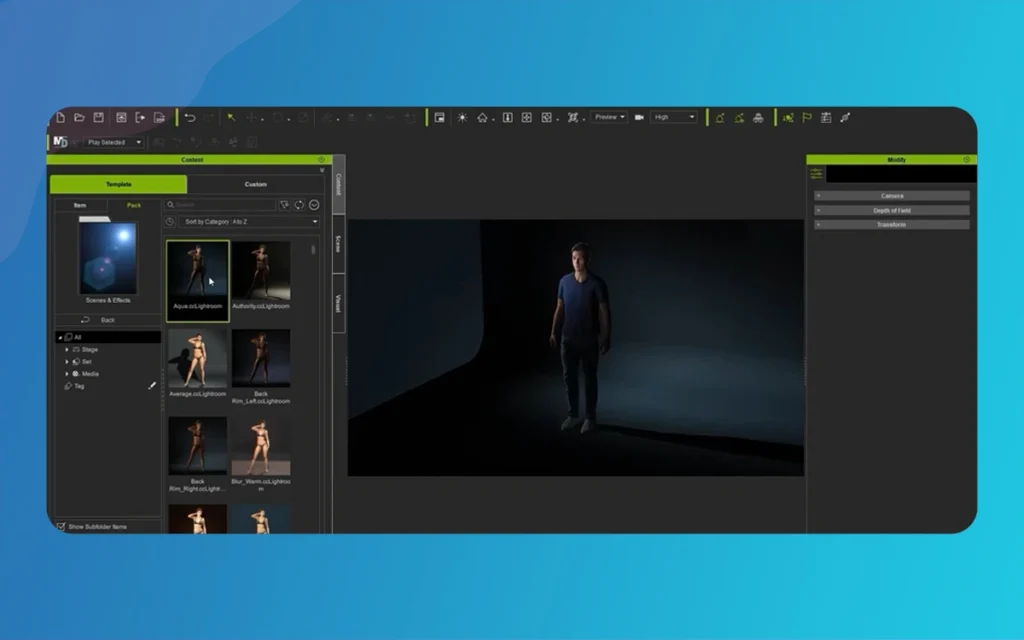Screen dimensions: 1024x640
Task: Open the Play Selected dropdown
Action: pos(114,143)
